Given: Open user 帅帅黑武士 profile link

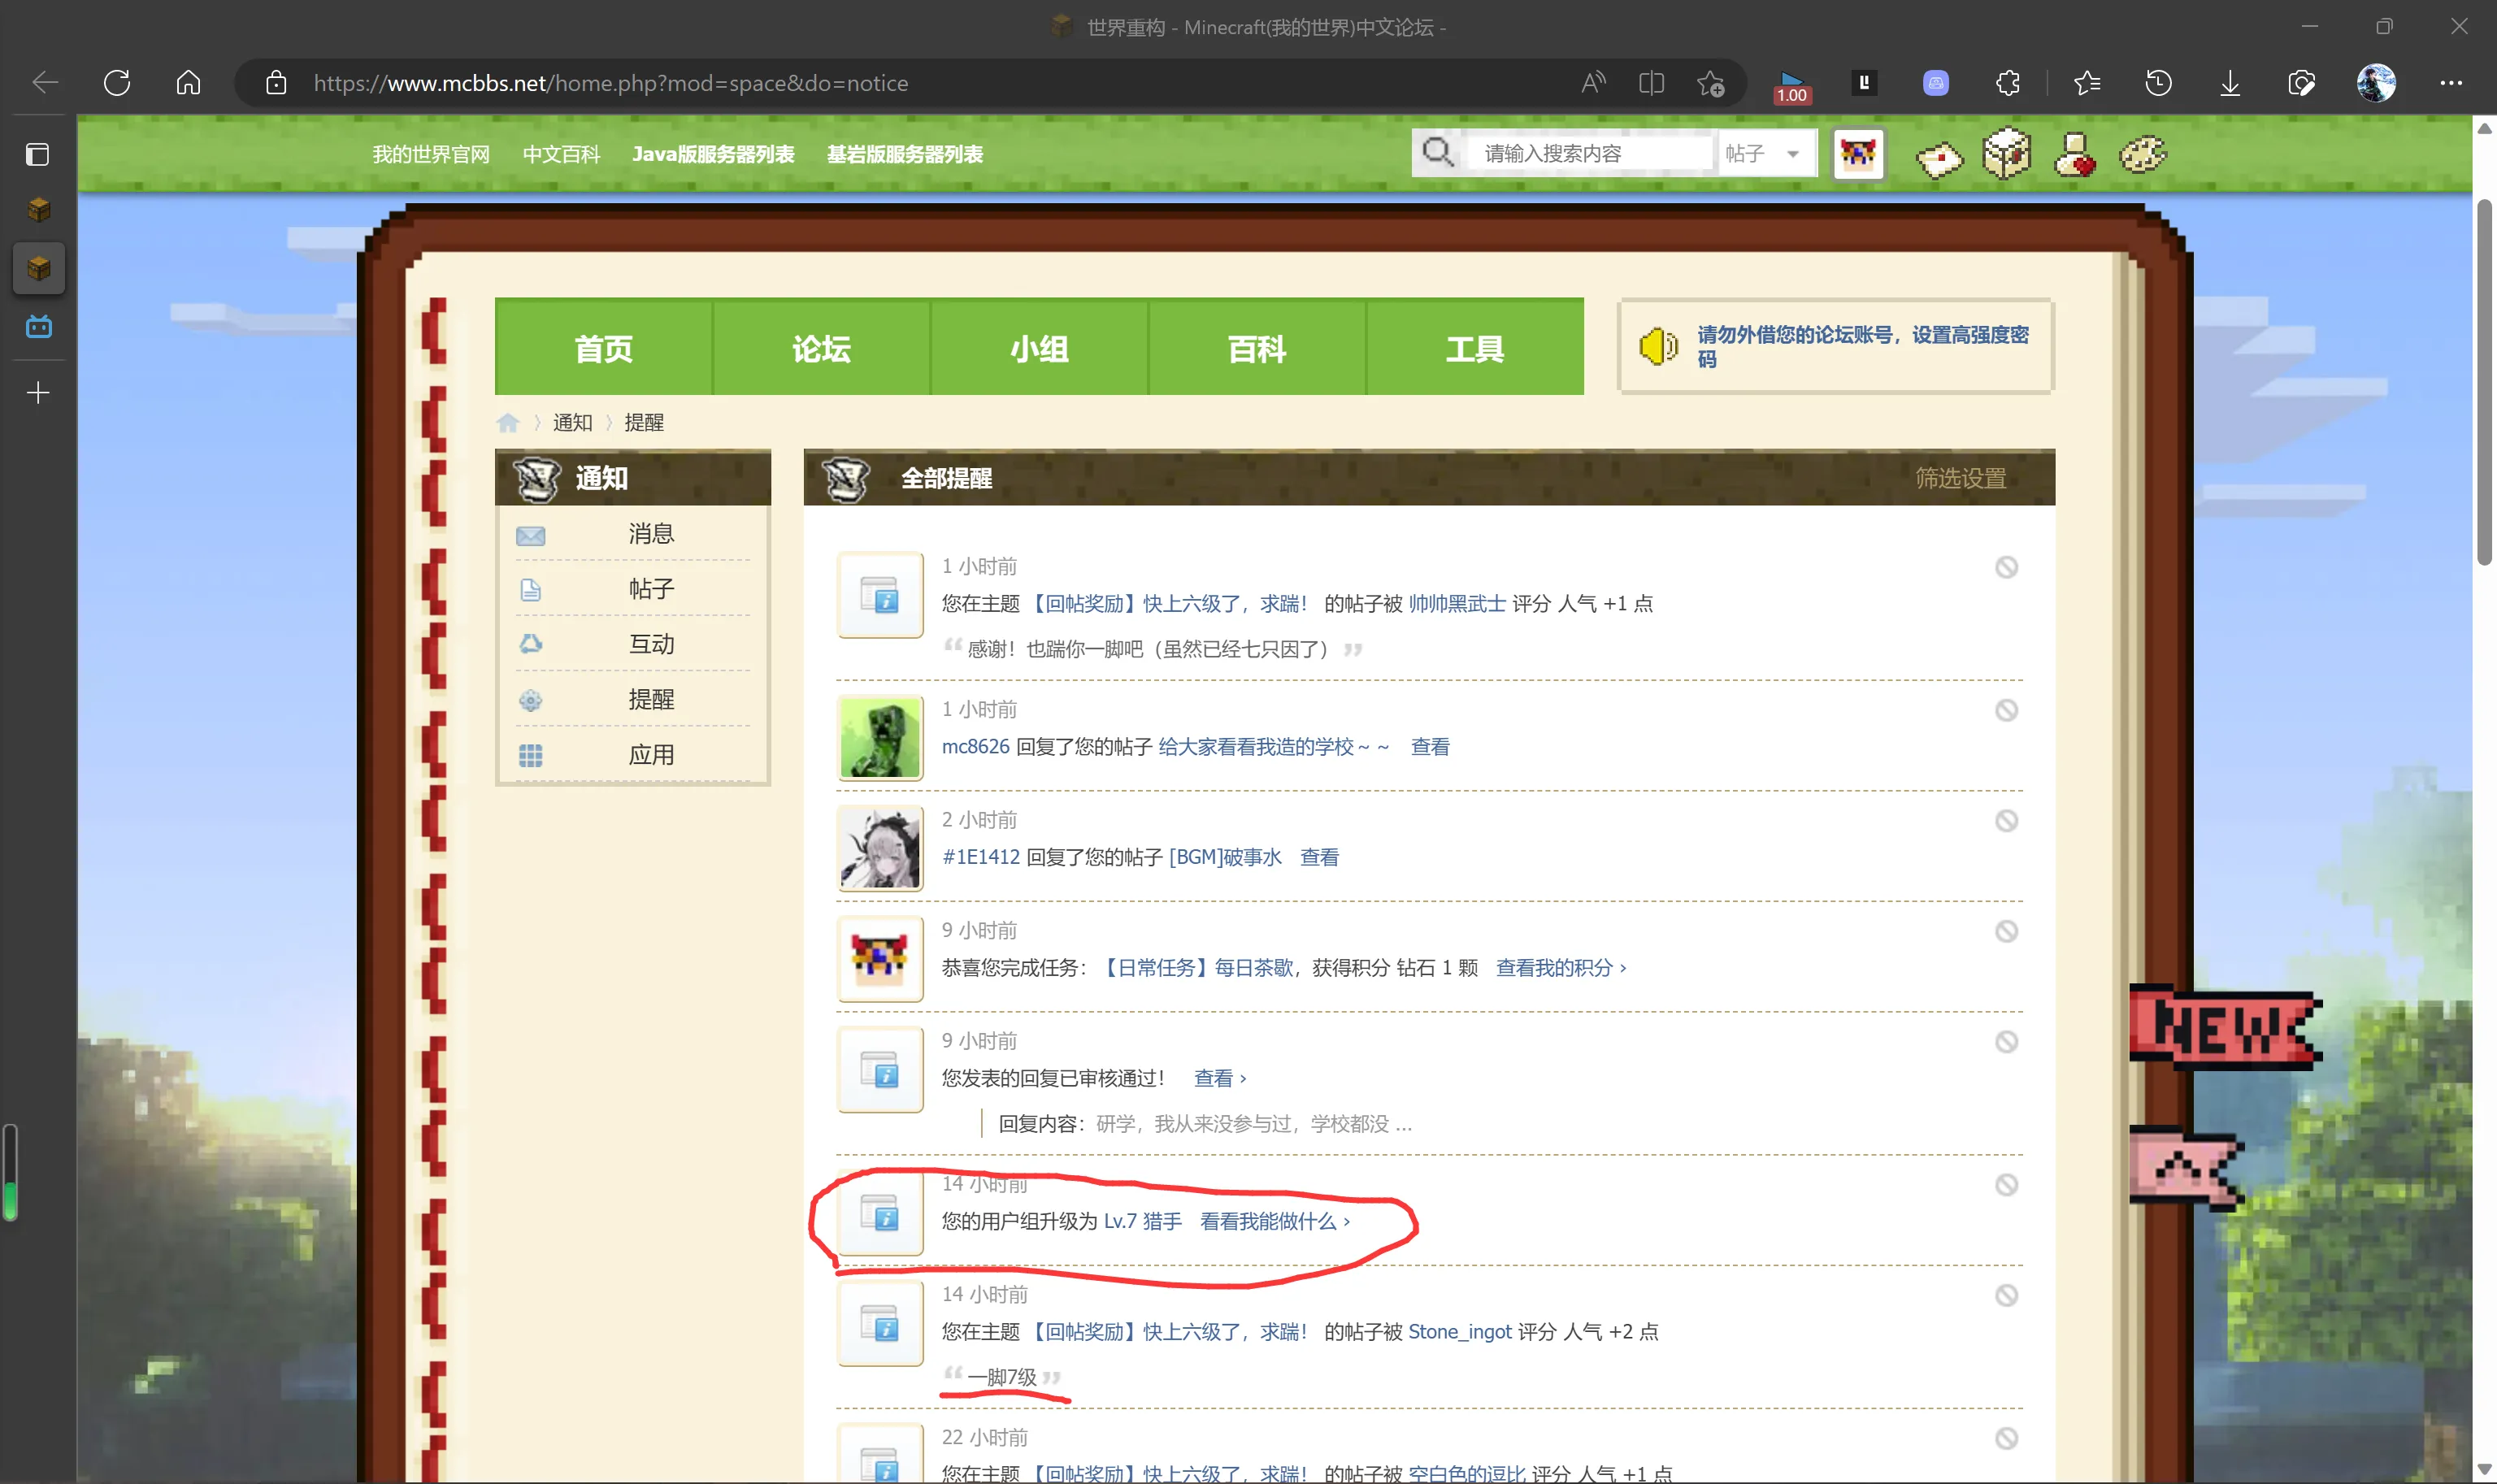Looking at the screenshot, I should 1457,604.
